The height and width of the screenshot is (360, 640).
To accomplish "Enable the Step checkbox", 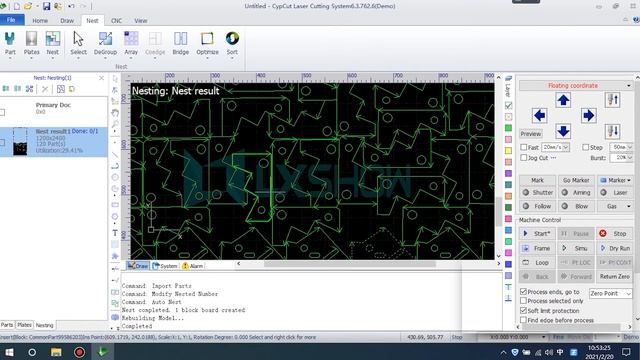I will (x=586, y=147).
